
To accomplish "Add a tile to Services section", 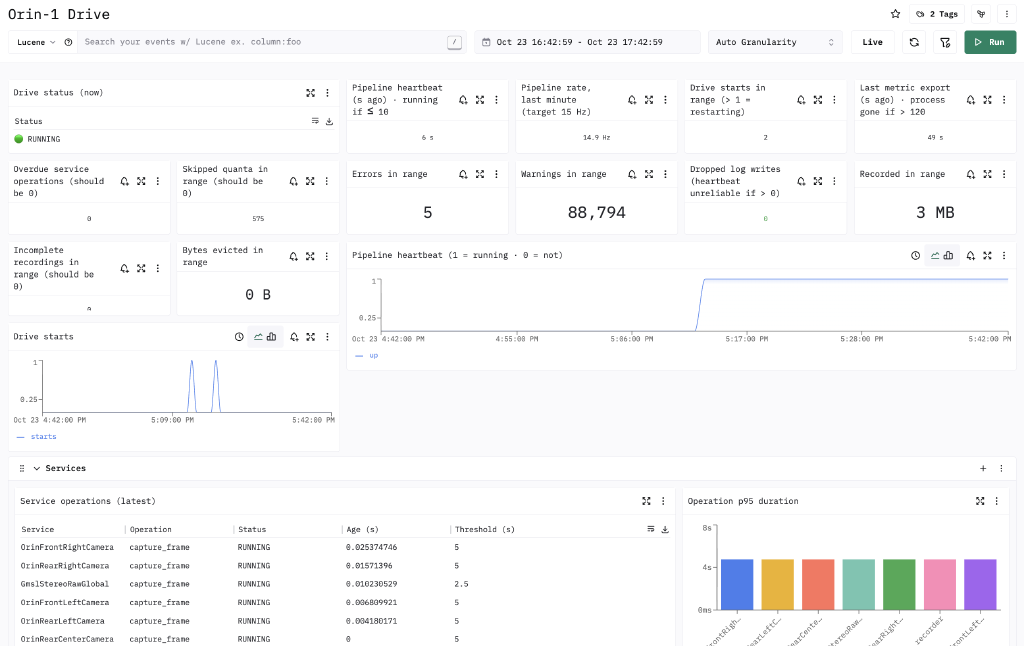I will [x=983, y=468].
